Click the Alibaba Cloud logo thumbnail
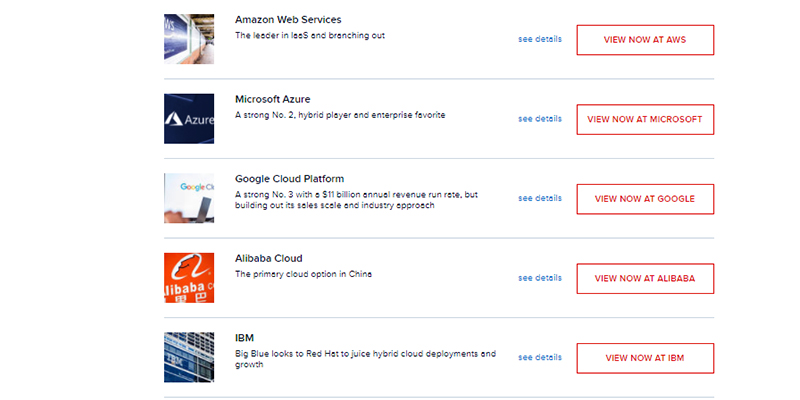The width and height of the screenshot is (800, 400). tap(189, 278)
